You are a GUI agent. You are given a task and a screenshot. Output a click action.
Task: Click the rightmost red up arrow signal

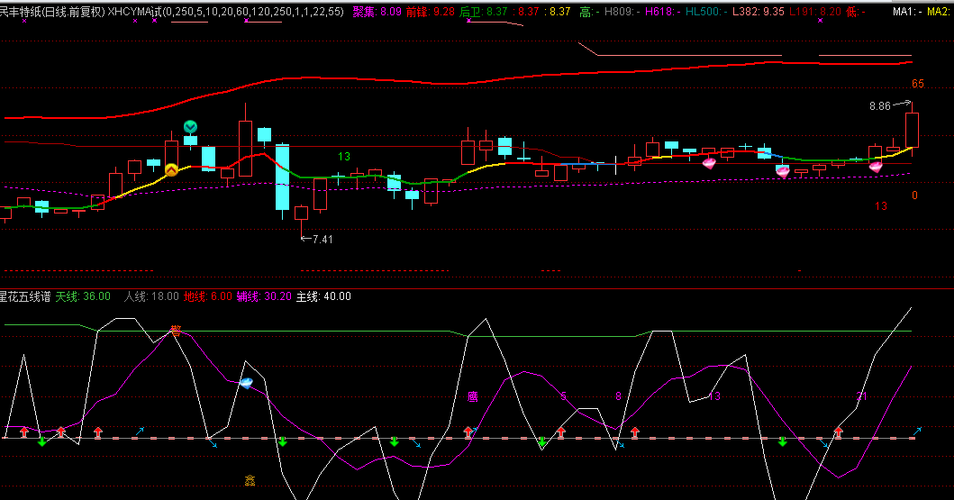coord(838,432)
